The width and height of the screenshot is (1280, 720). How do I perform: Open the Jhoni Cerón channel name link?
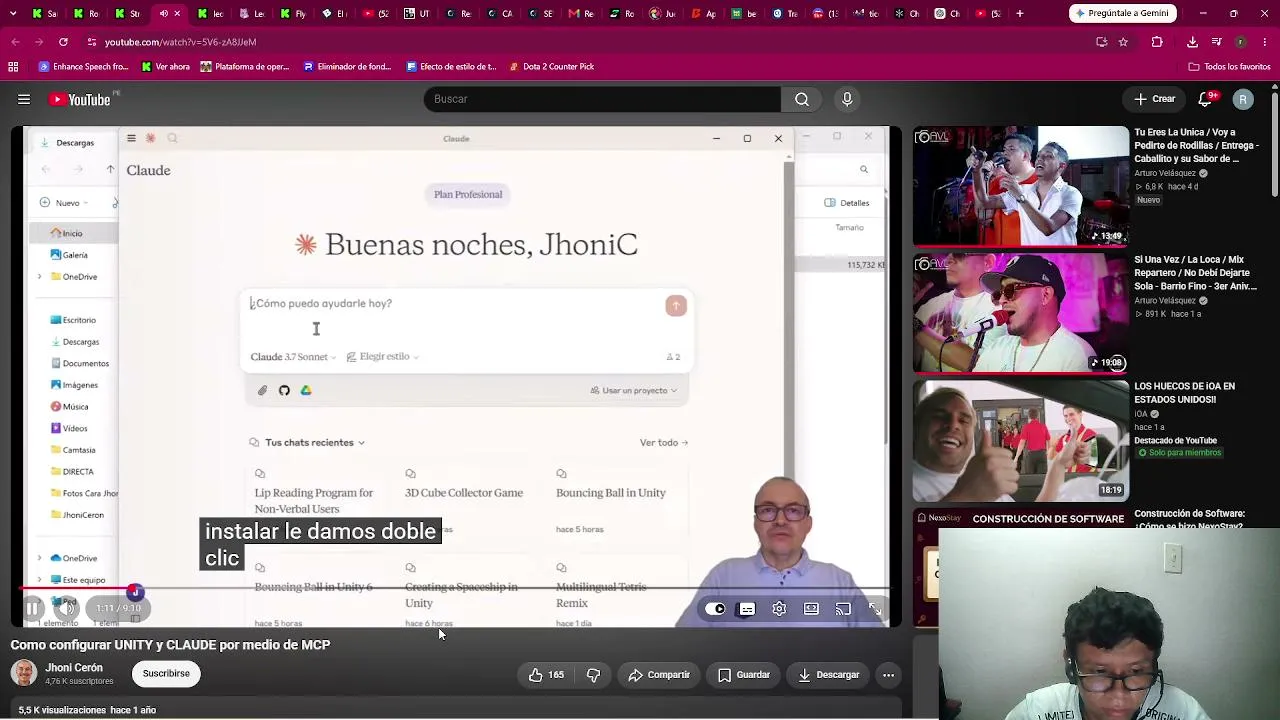coord(74,667)
